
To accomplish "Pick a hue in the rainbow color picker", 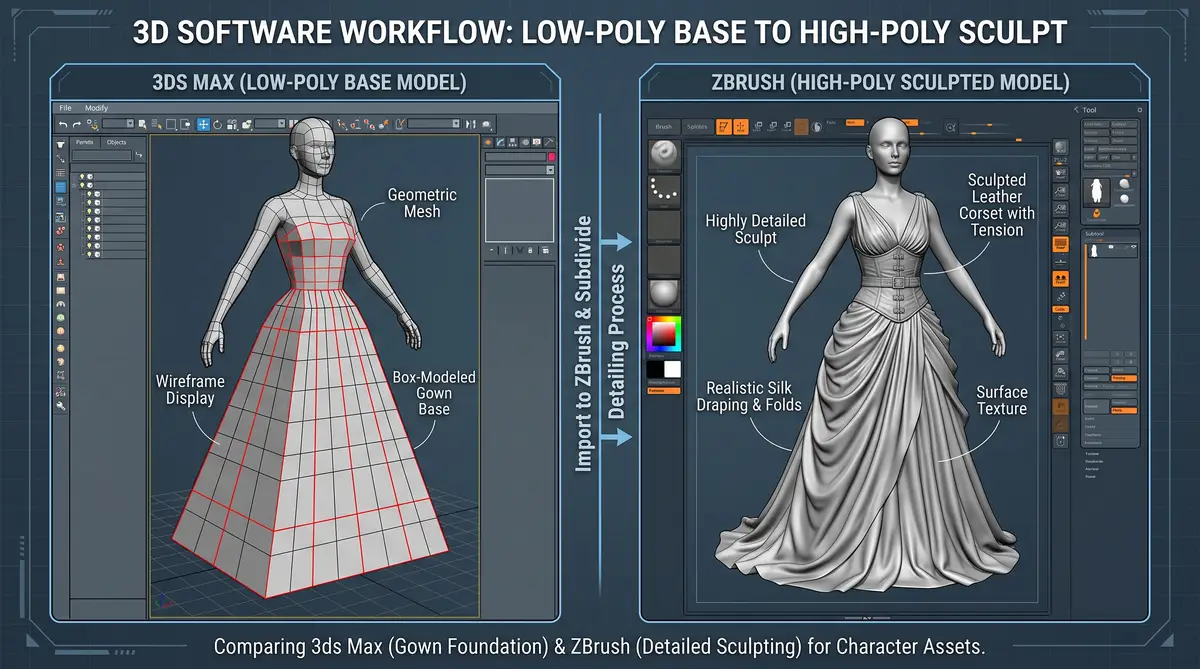I will pos(664,334).
